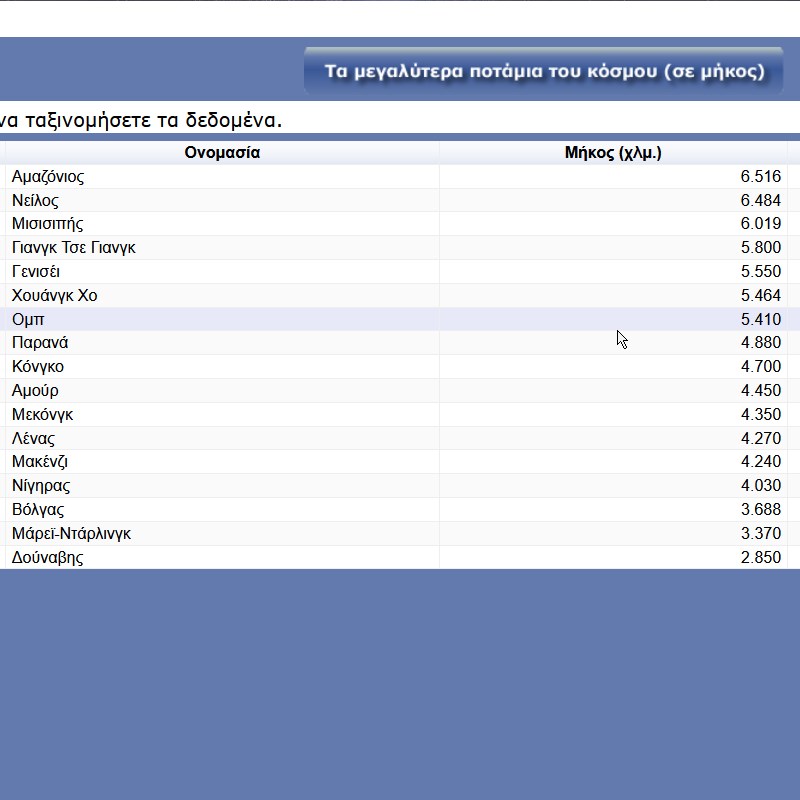Screen dimensions: 800x800
Task: Click the length value 6.019
Action: pos(760,223)
